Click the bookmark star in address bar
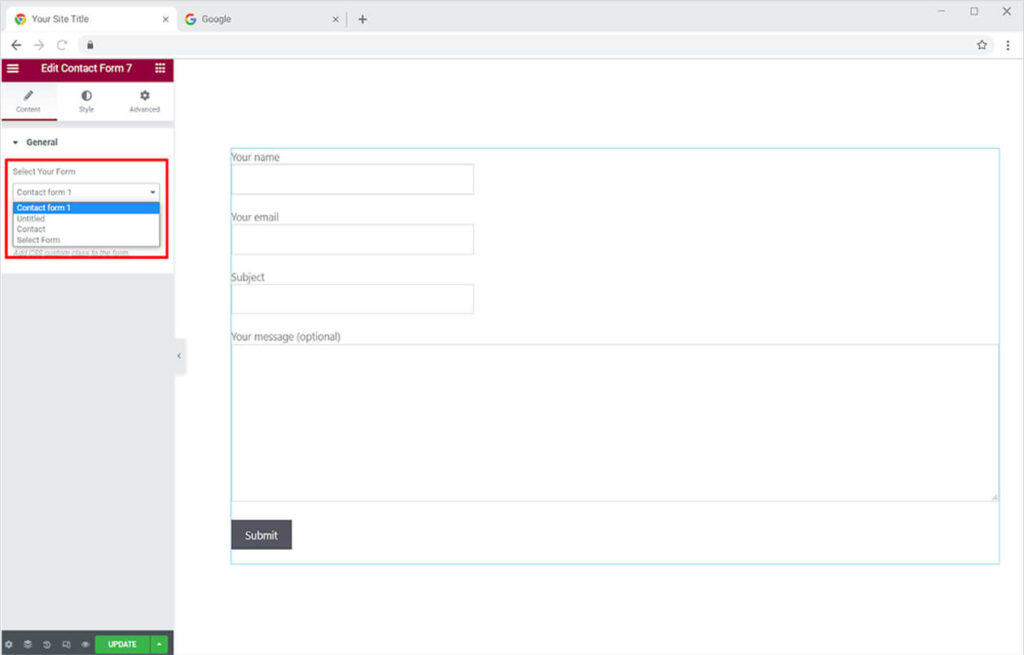This screenshot has height=655, width=1024. (x=982, y=45)
